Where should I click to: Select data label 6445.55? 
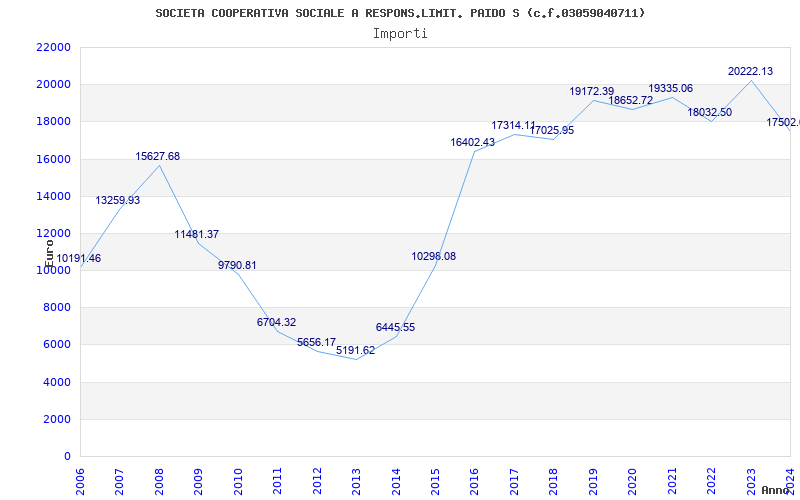[x=395, y=328]
